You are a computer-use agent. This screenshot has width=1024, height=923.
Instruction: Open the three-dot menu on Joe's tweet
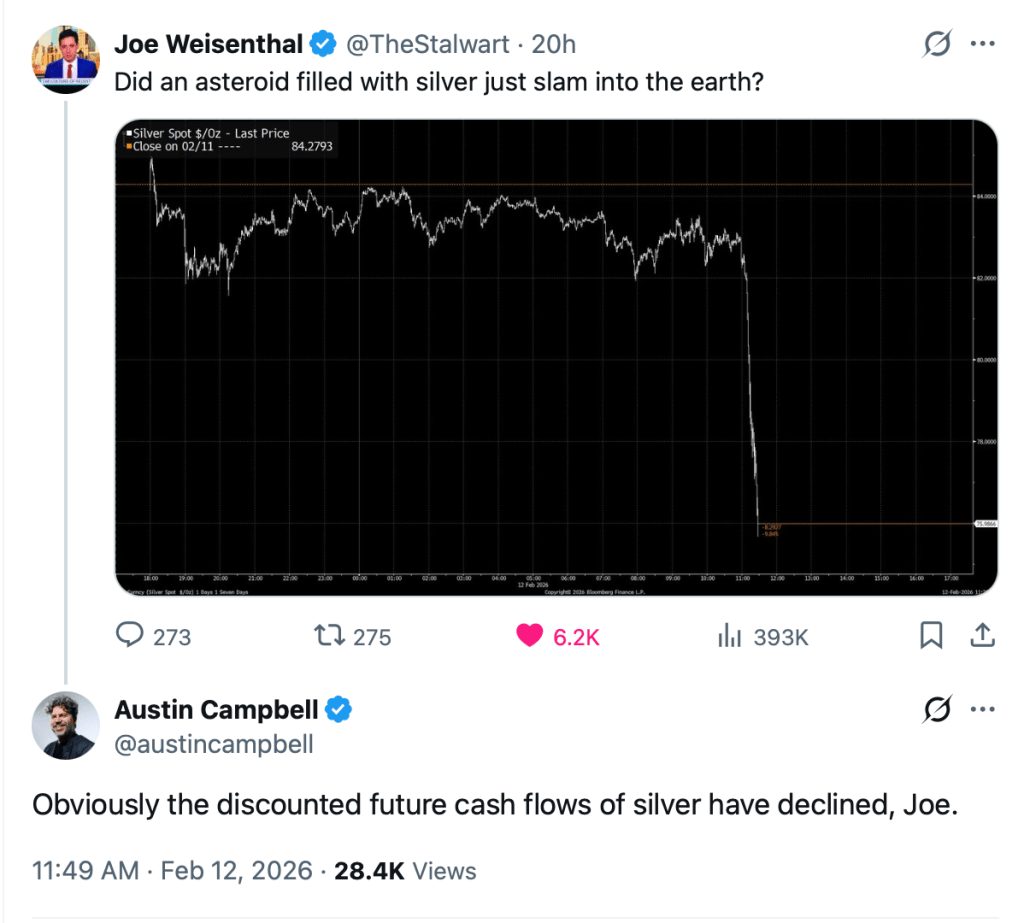[984, 45]
